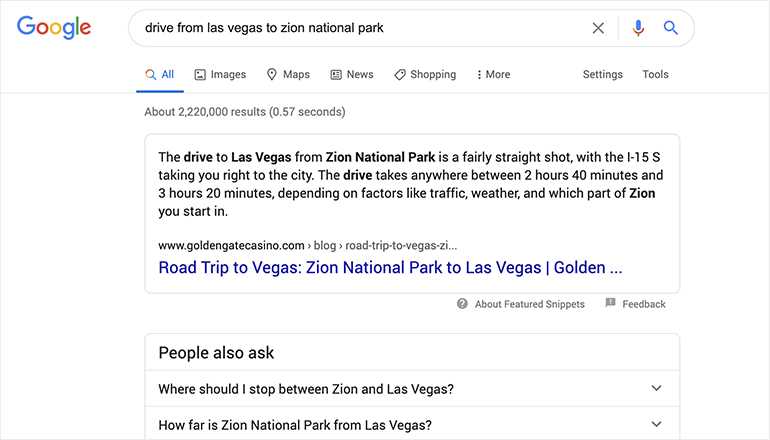Open the News results tab

tap(352, 75)
